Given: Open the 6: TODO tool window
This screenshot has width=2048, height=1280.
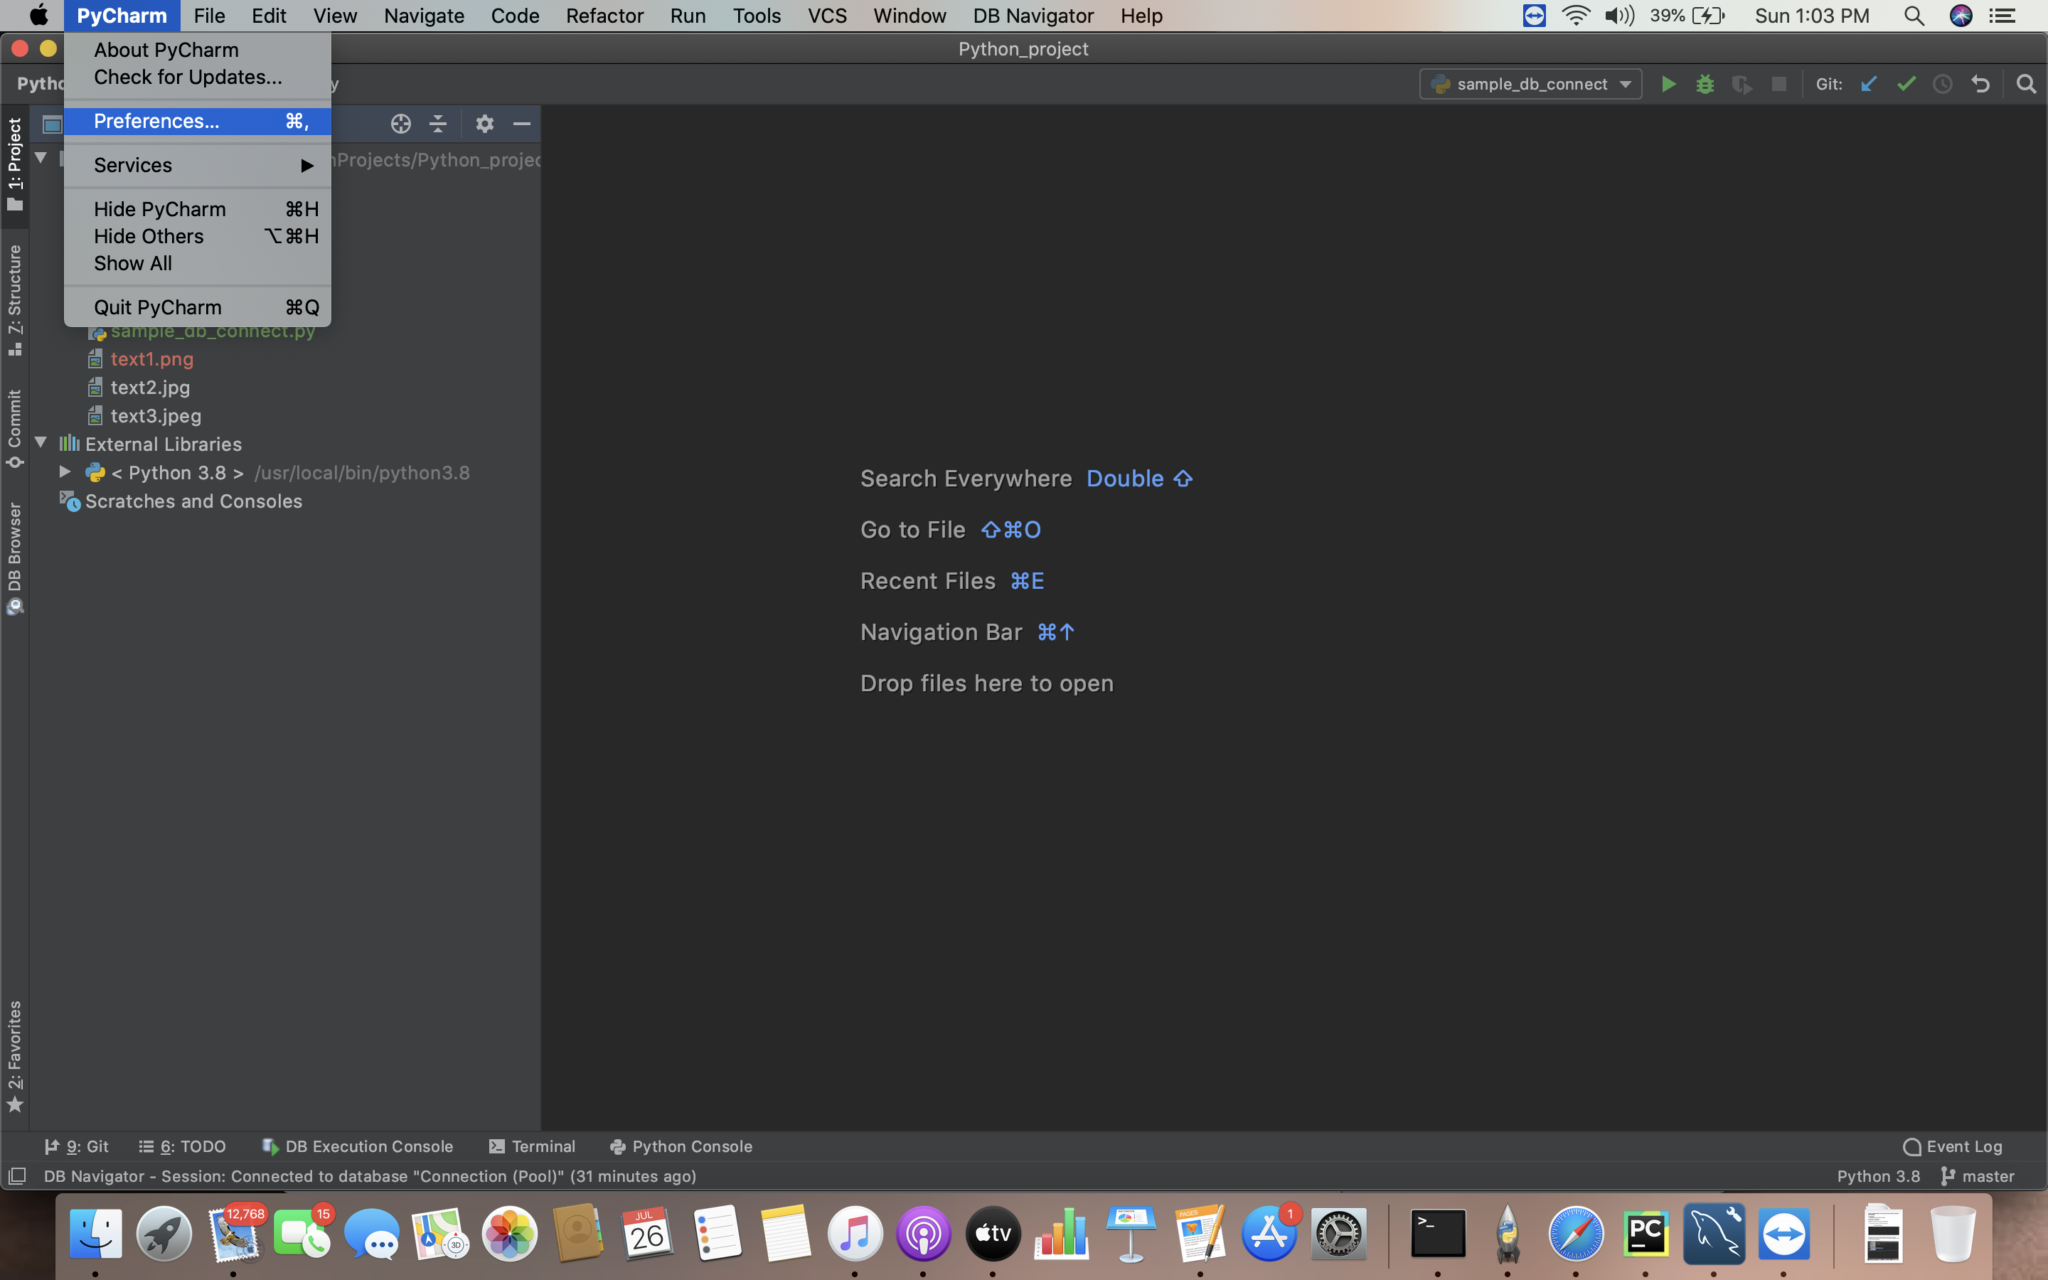Looking at the screenshot, I should [182, 1146].
